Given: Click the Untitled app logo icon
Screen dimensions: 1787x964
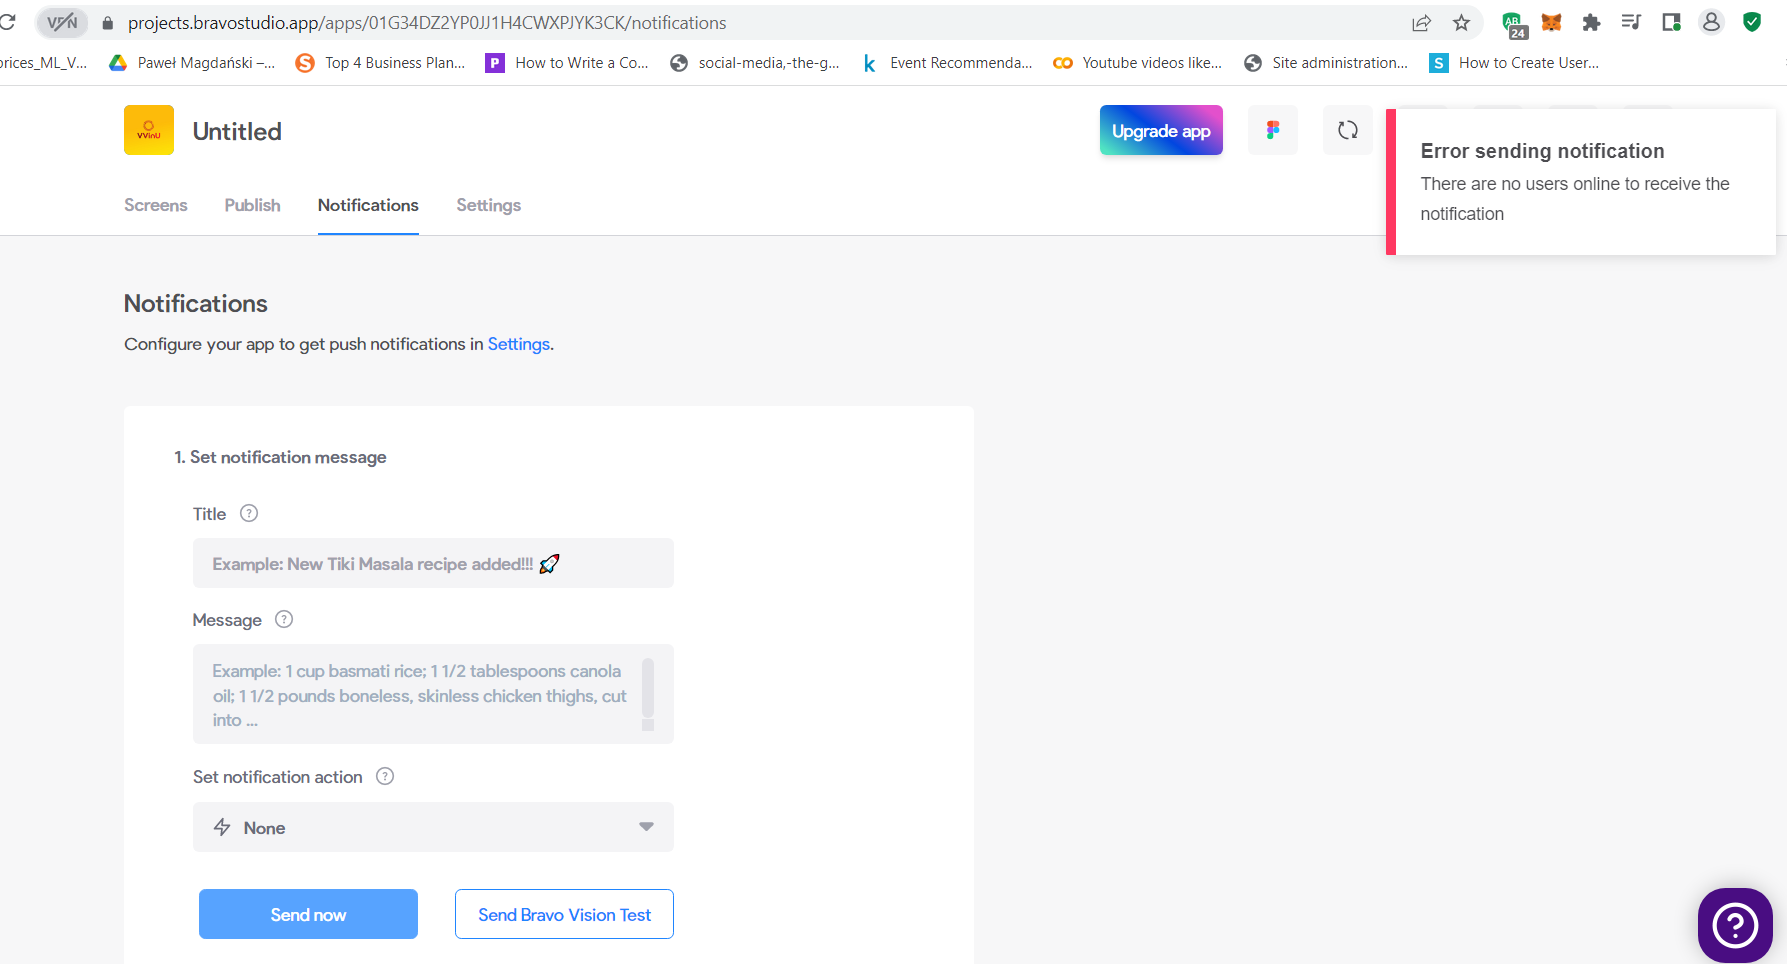Looking at the screenshot, I should pos(149,130).
